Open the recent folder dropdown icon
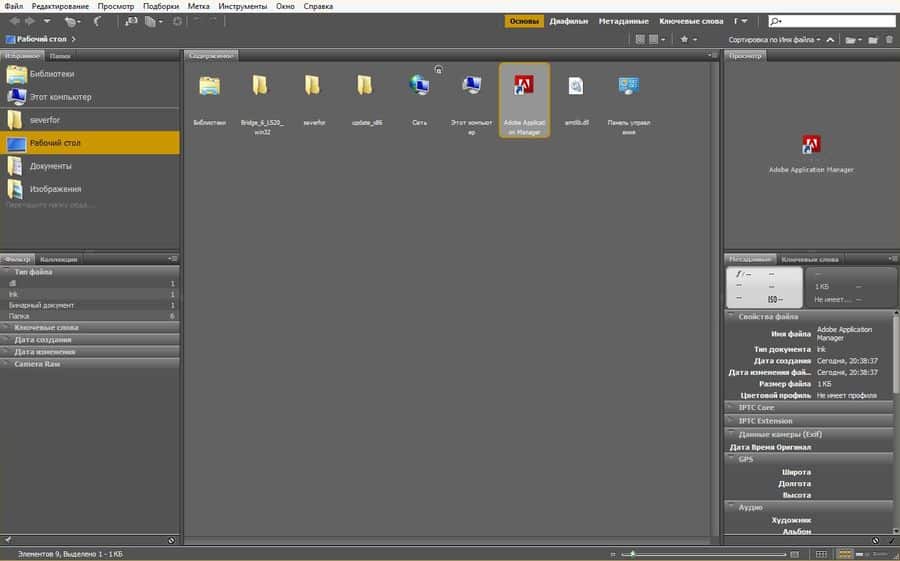900x561 pixels. click(854, 40)
